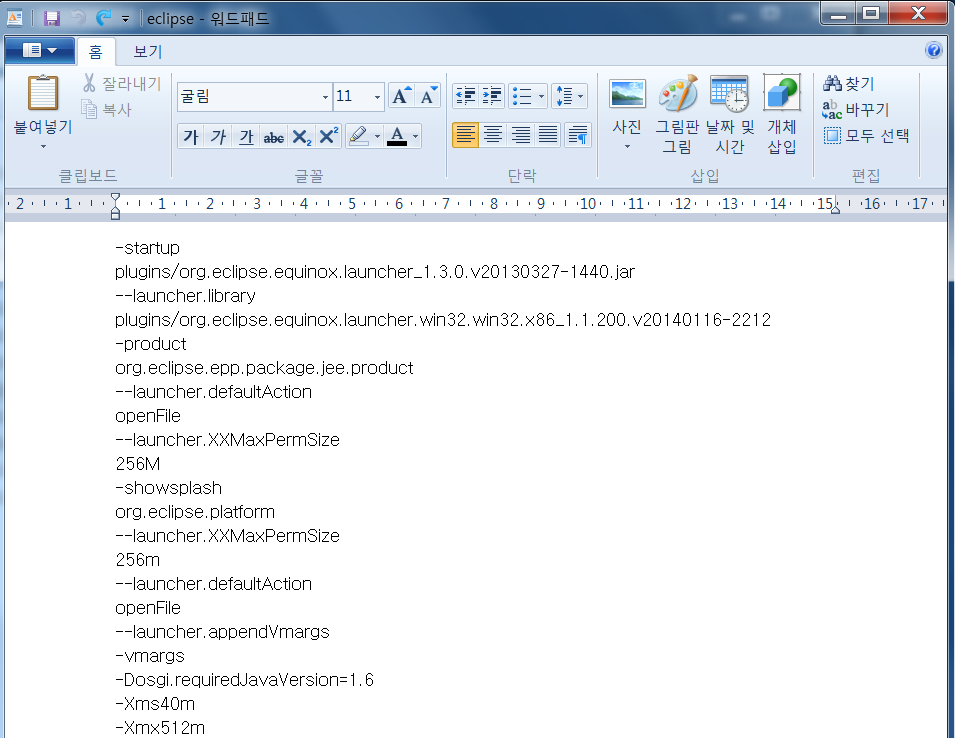
Task: Toggle subscript X₂ formatting
Action: point(301,136)
